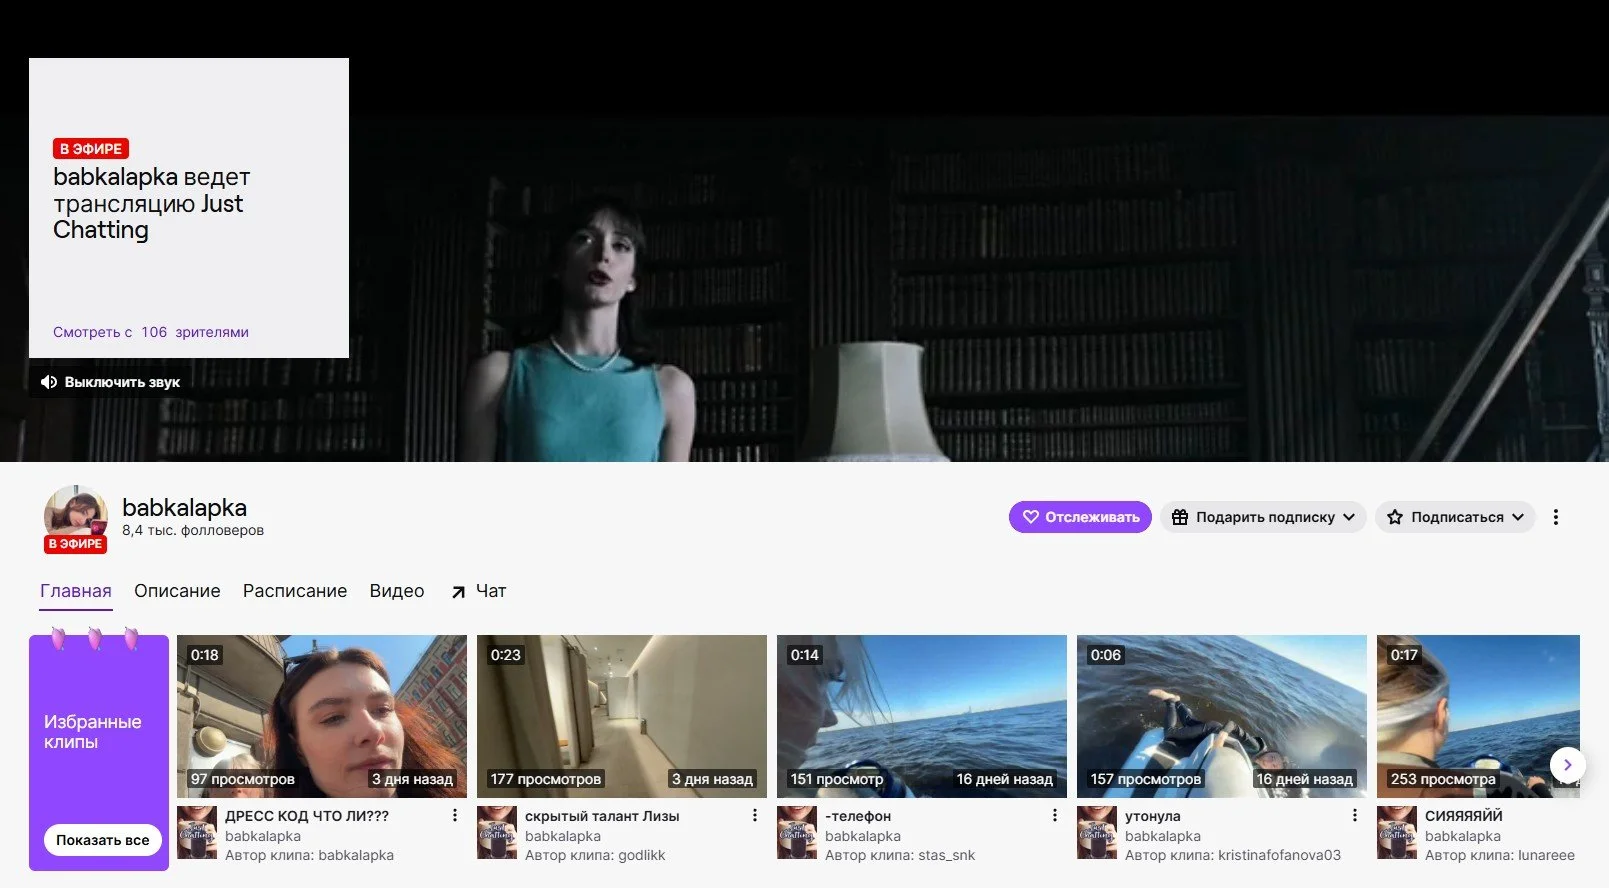Viewport: 1609px width, 888px height.
Task: Pop out Чат with arrow icon
Action: [479, 591]
